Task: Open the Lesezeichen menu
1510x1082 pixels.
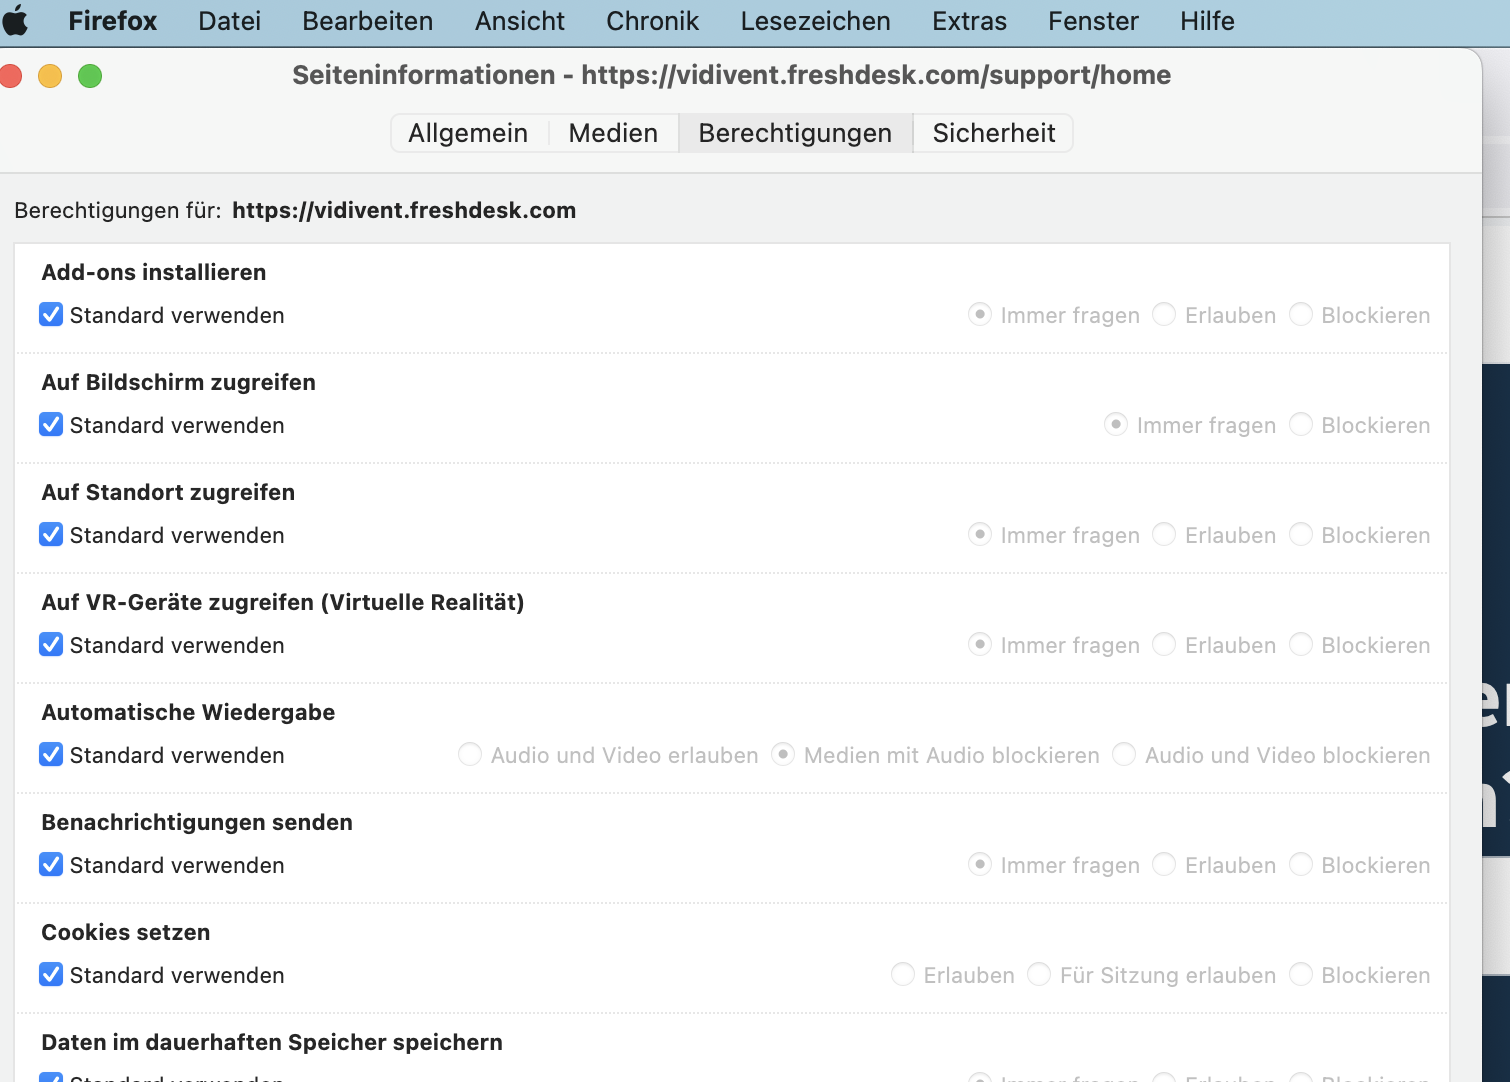Action: coord(815,21)
